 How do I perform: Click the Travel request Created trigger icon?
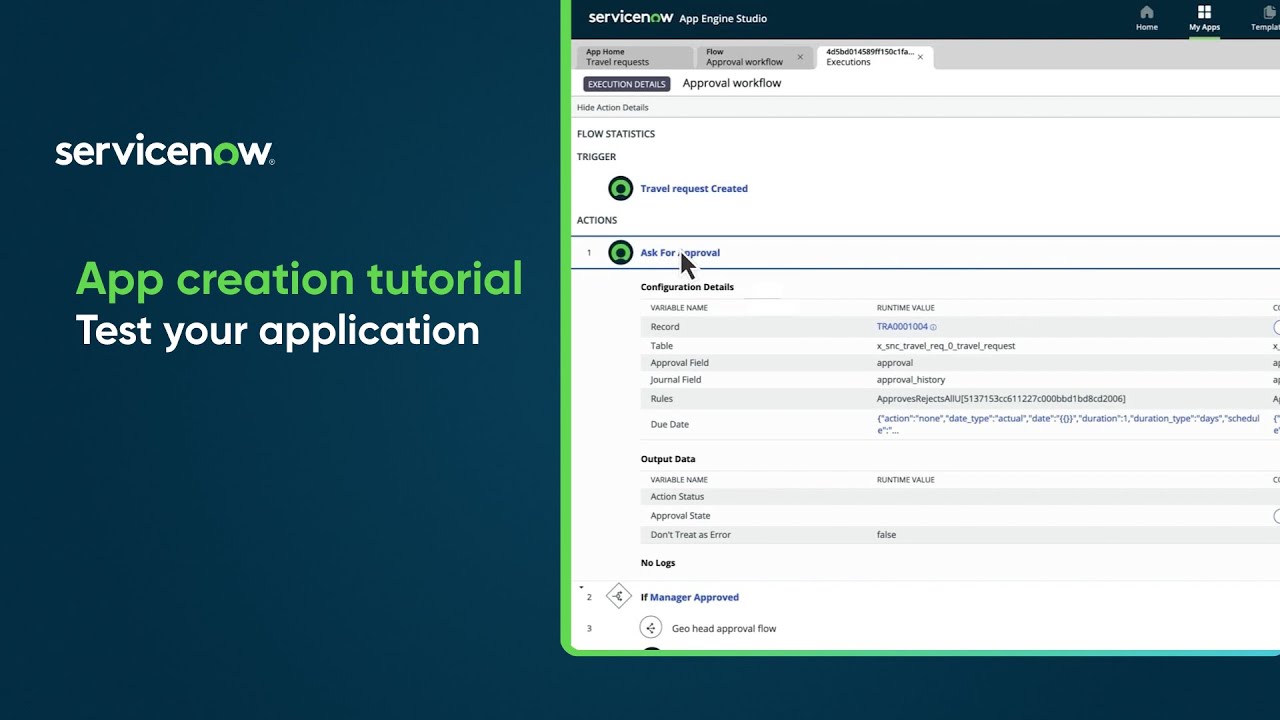coord(620,188)
